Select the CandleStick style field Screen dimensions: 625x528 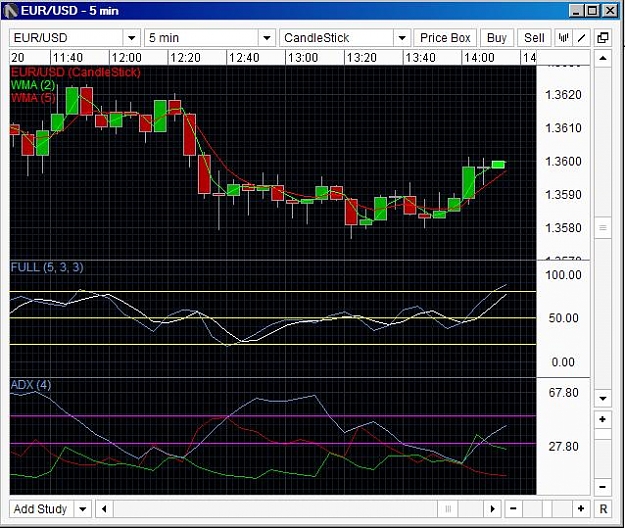(337, 38)
